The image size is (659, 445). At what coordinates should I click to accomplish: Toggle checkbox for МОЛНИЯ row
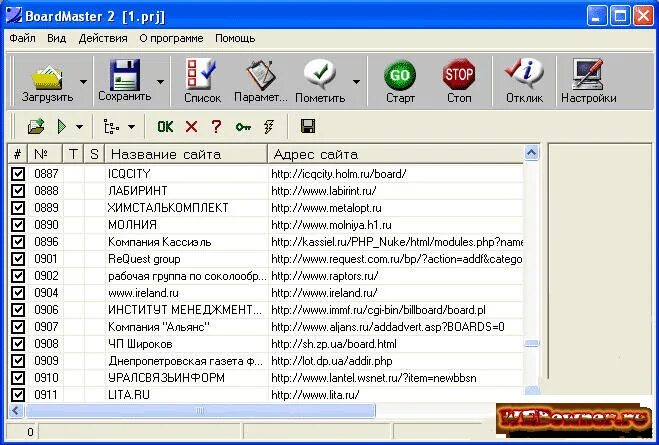point(18,225)
